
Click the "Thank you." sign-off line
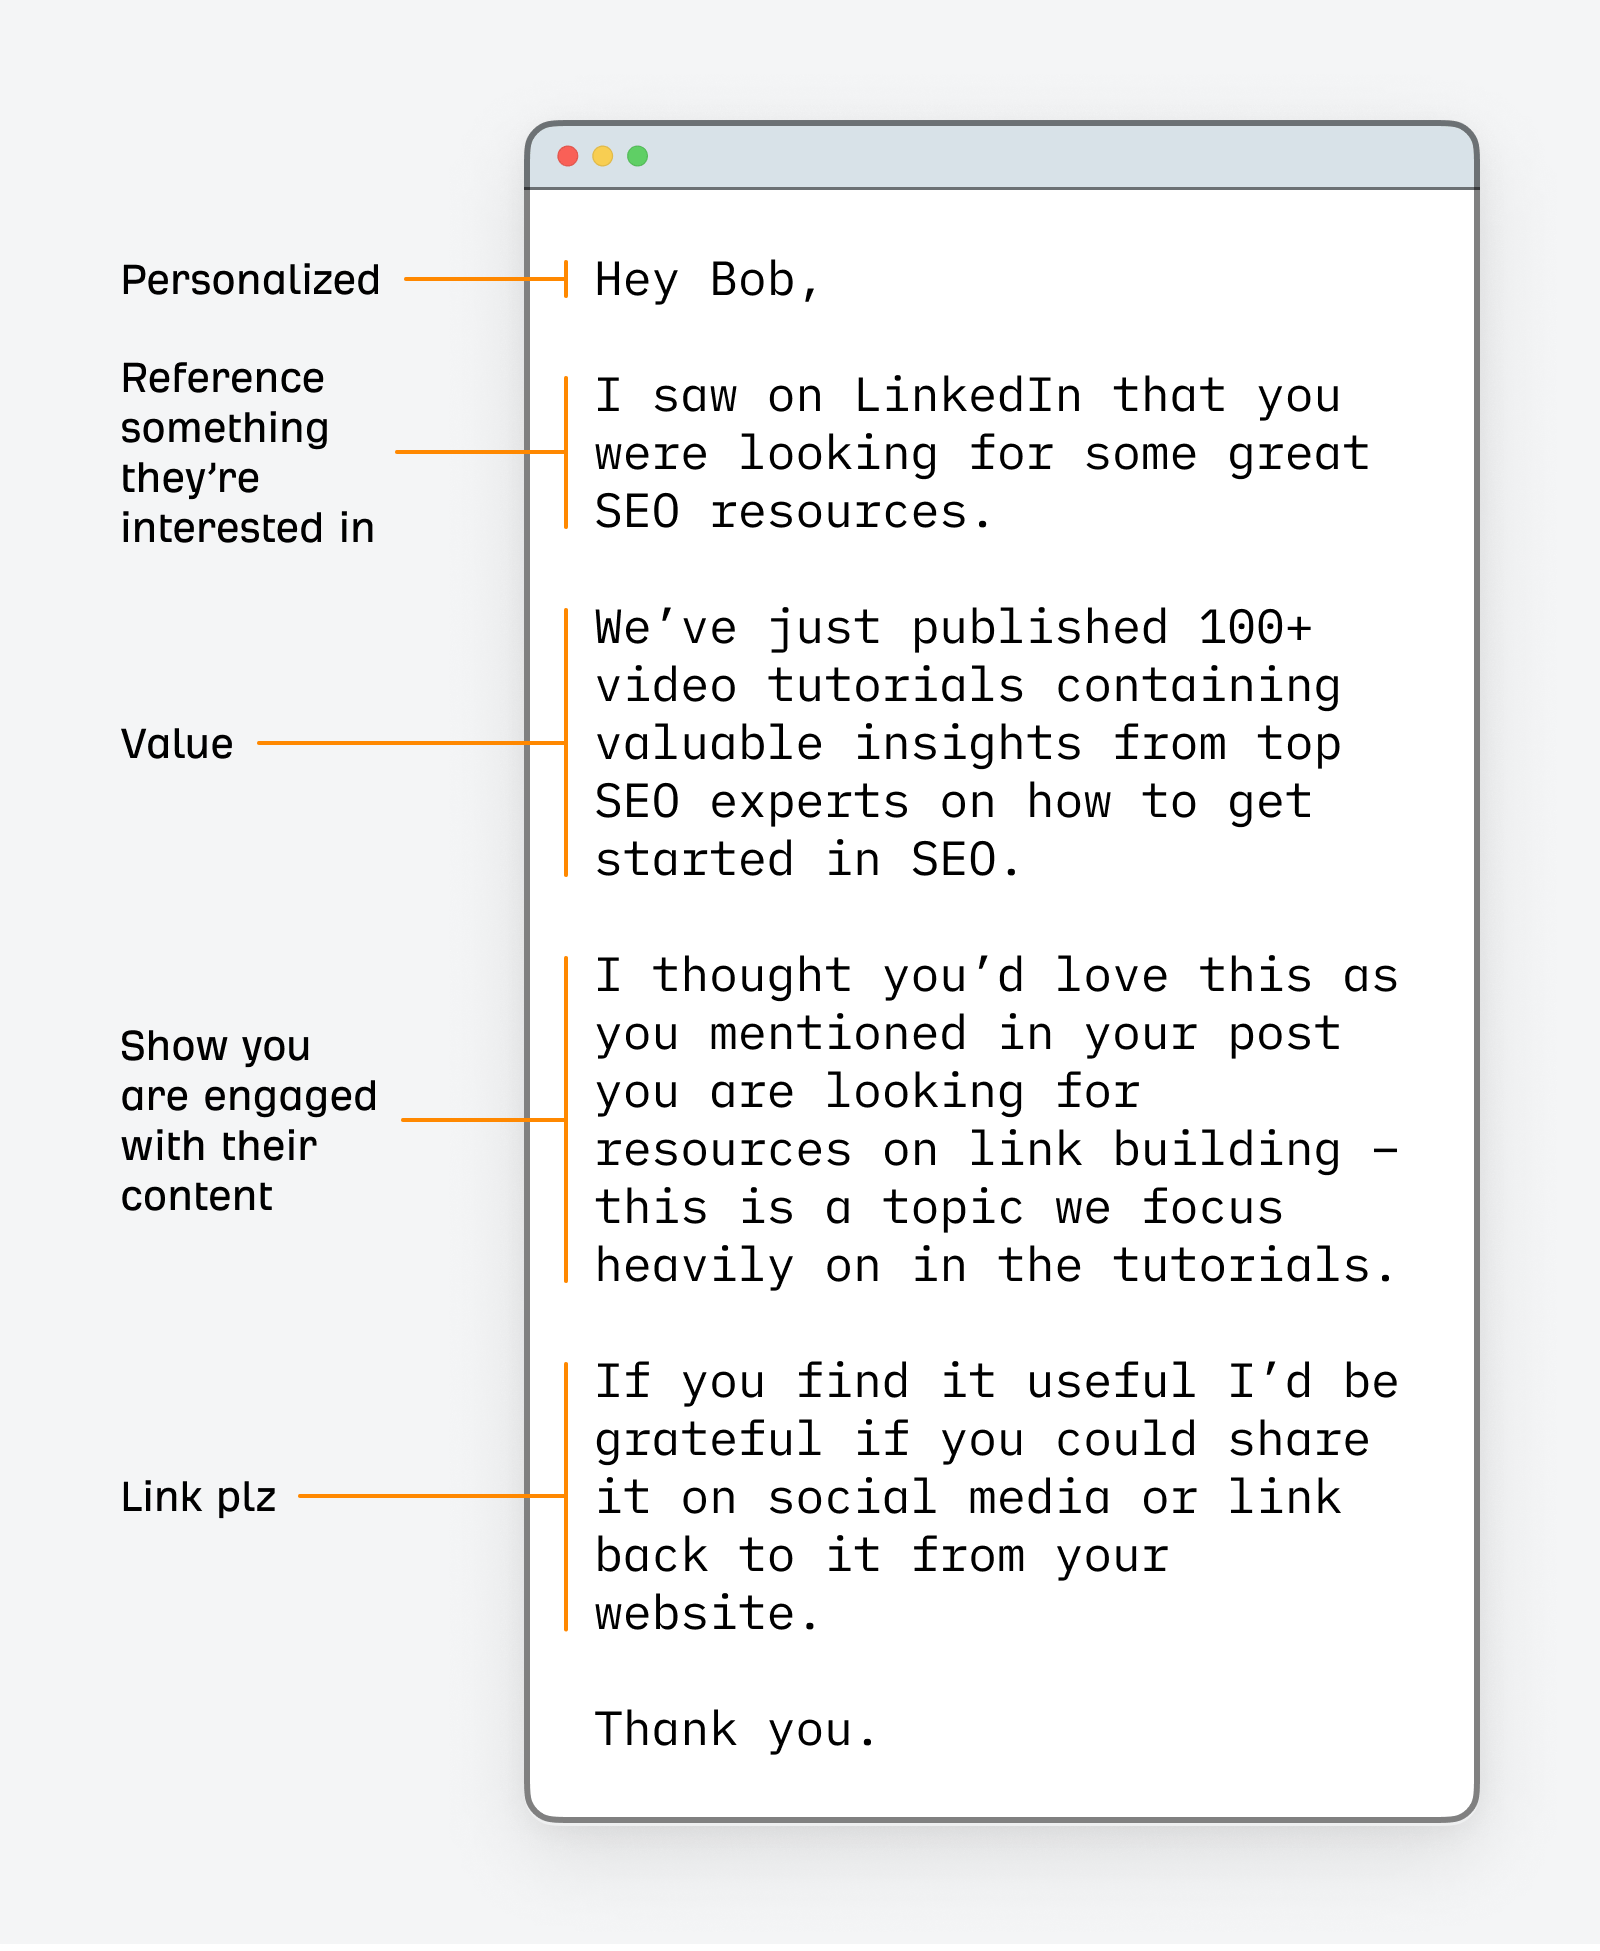(x=735, y=1729)
